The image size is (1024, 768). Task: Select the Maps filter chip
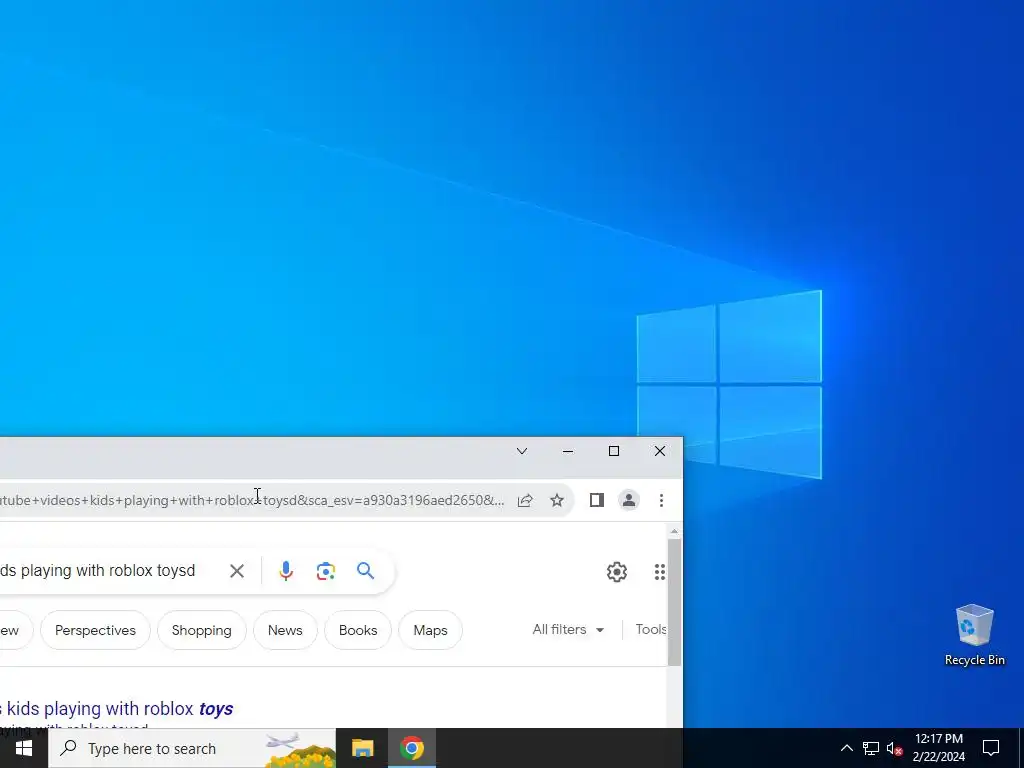pos(430,630)
